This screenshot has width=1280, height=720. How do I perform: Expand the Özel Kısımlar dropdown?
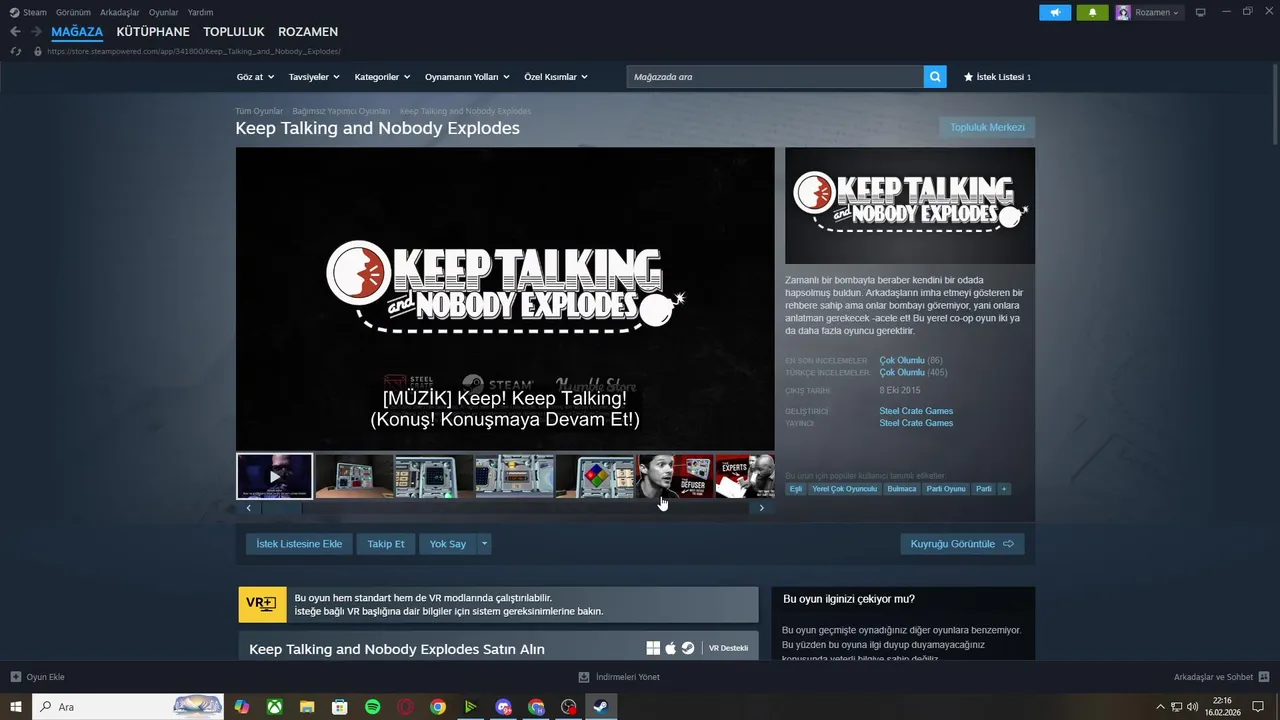tap(556, 77)
